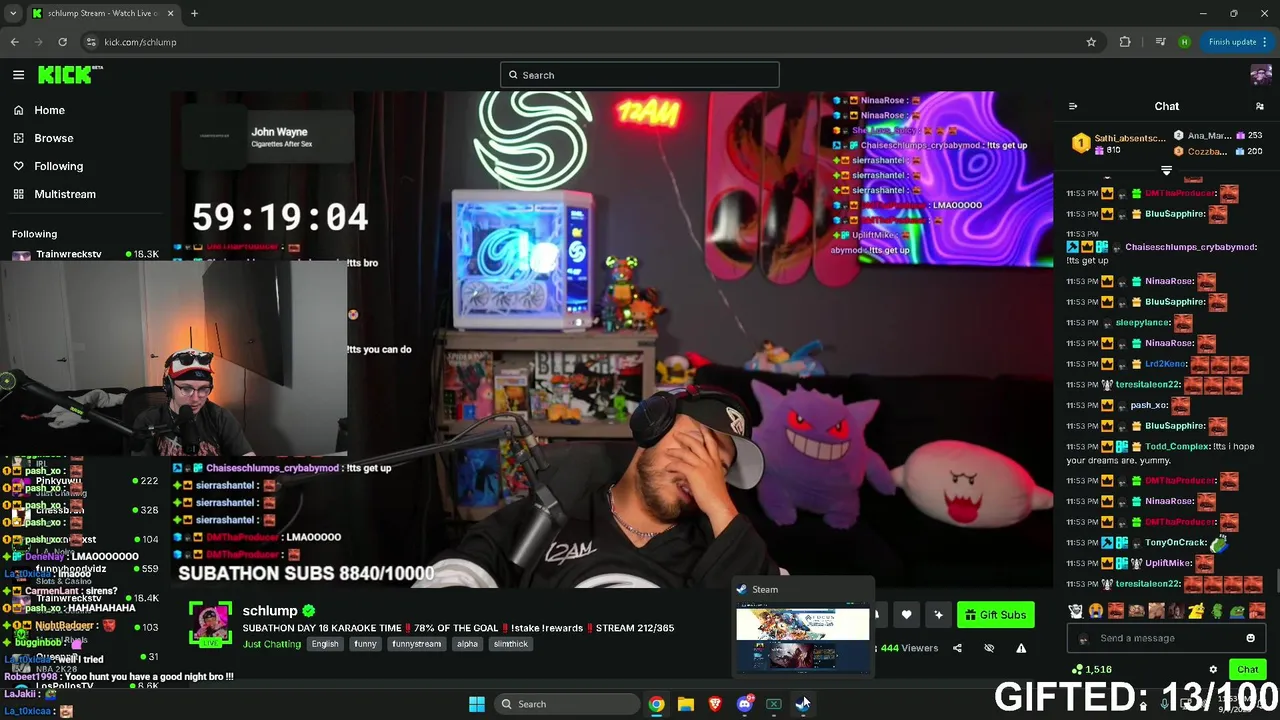The width and height of the screenshot is (1280, 720).
Task: Bookmark page with the star icon
Action: pyautogui.click(x=1091, y=42)
